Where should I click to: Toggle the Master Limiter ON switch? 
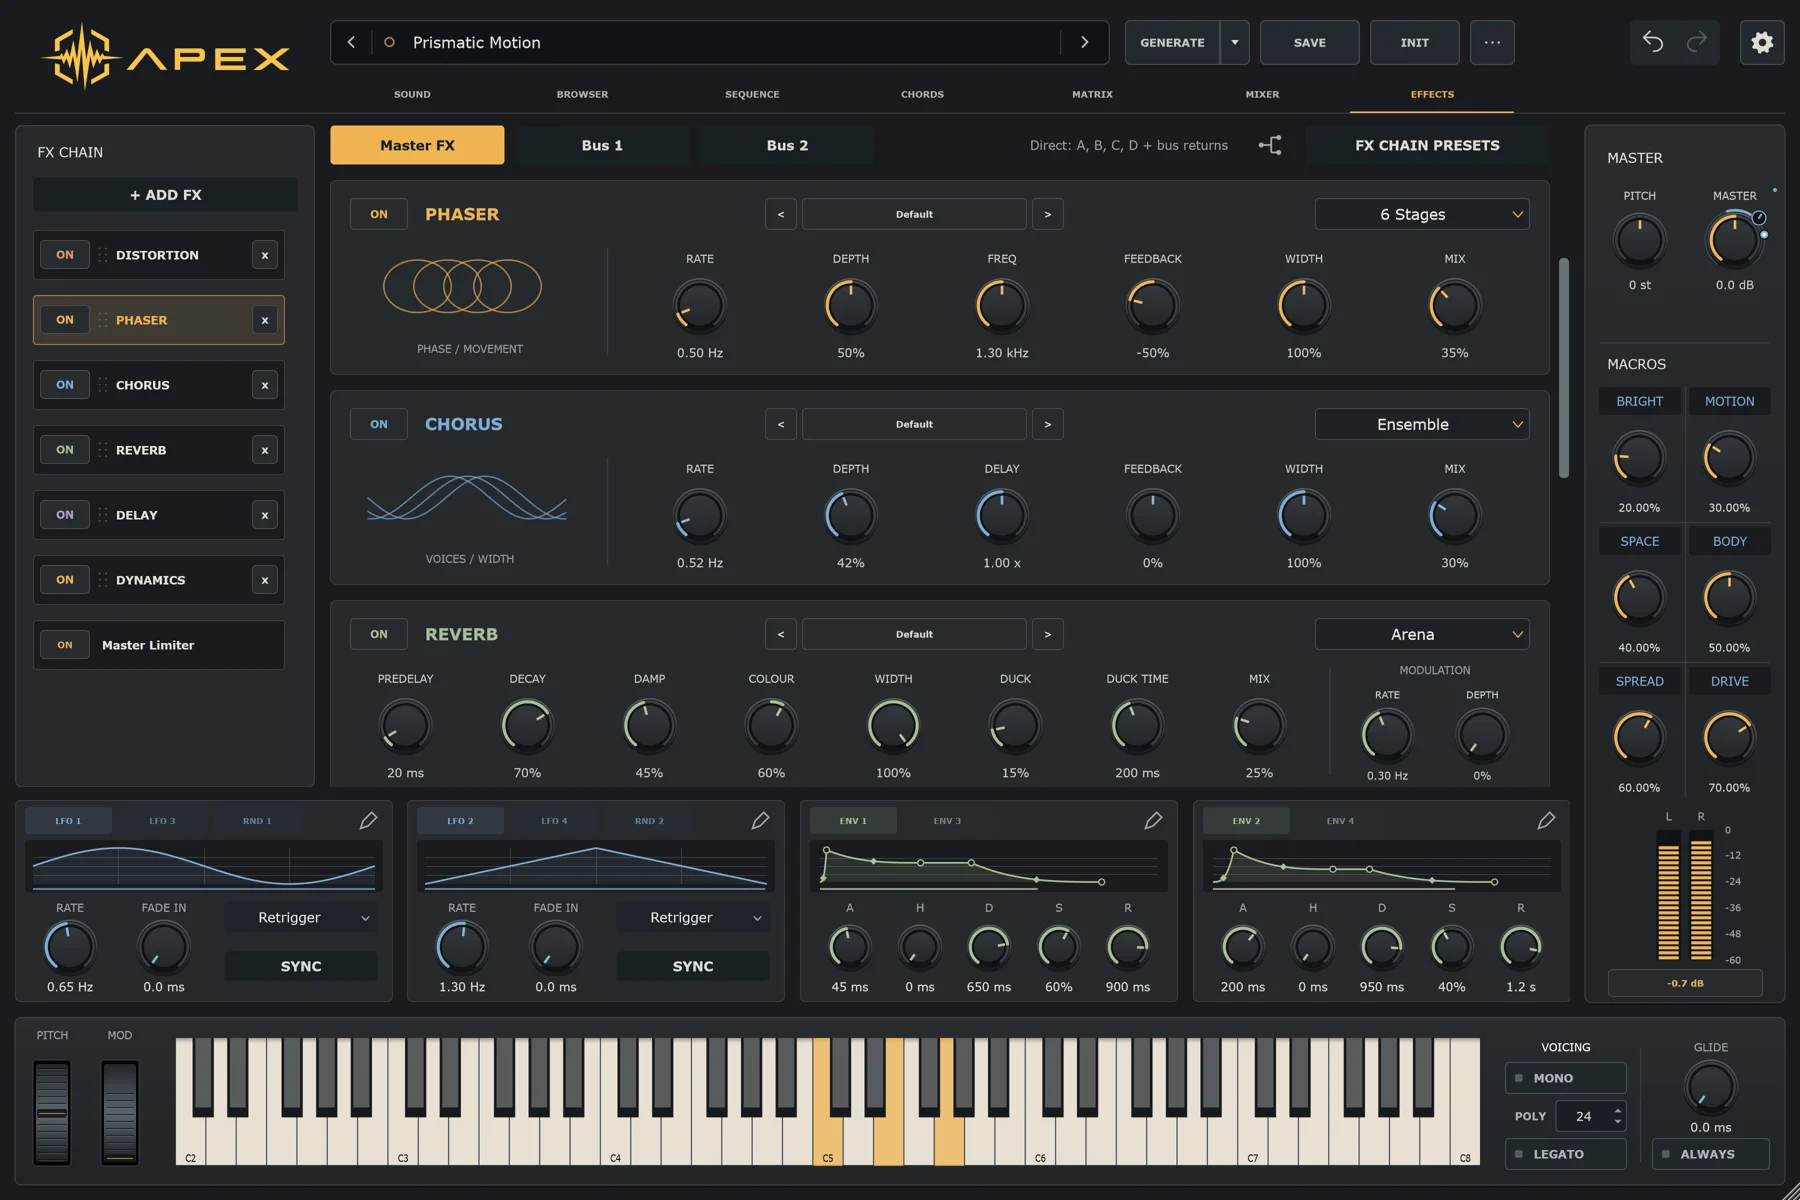tap(65, 645)
